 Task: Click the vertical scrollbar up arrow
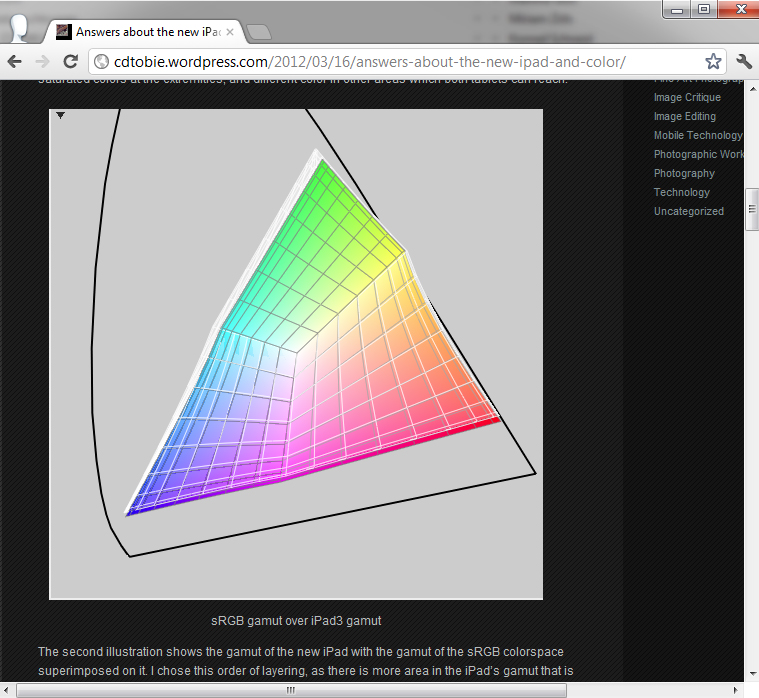pos(753,89)
